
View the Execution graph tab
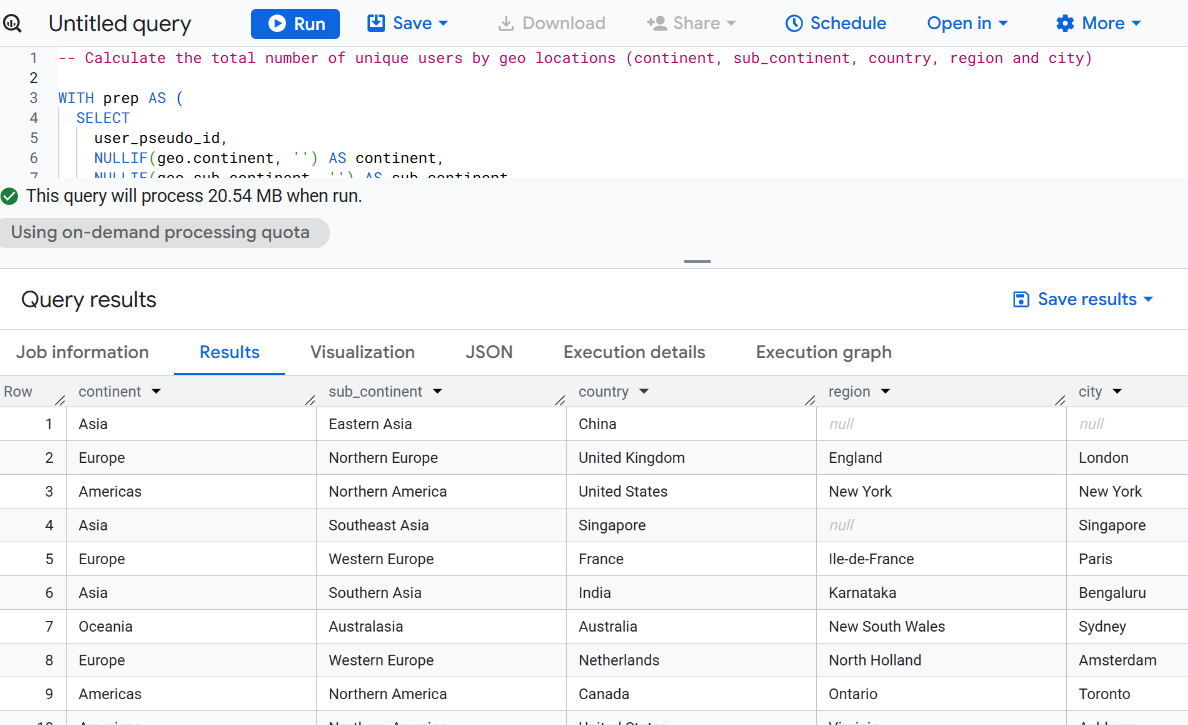tap(823, 352)
